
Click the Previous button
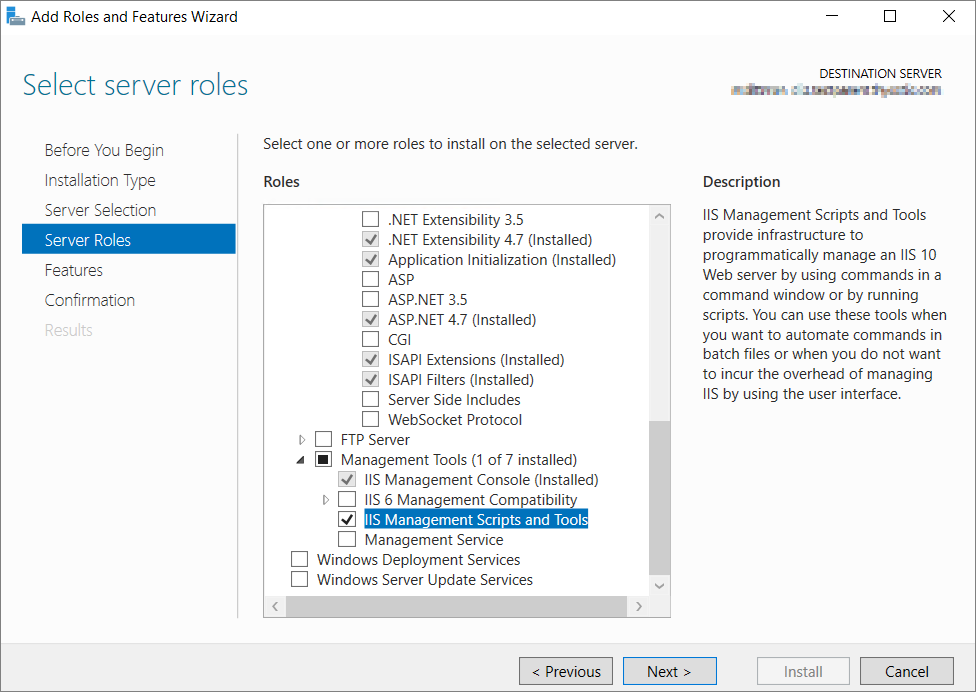coord(566,671)
